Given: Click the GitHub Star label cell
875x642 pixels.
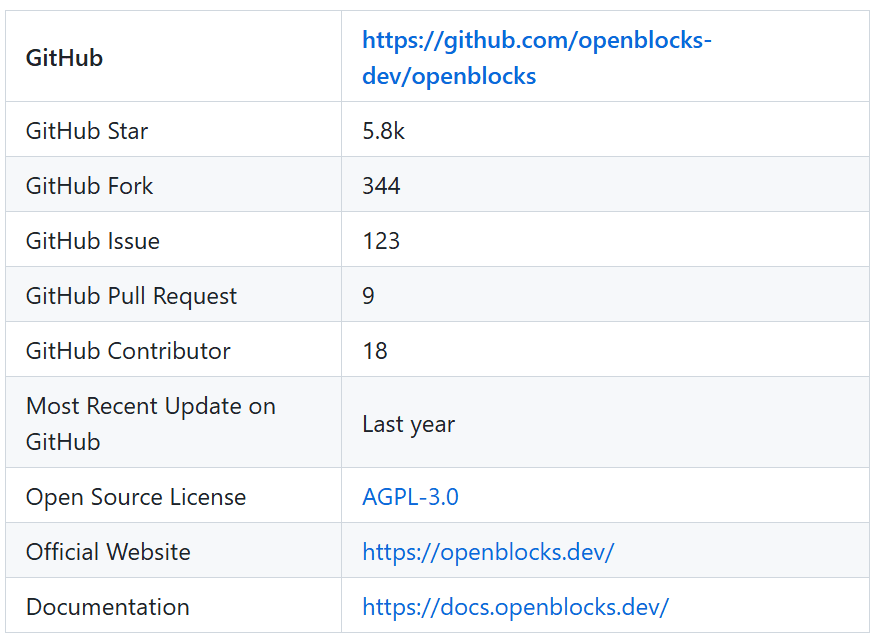Looking at the screenshot, I should [x=174, y=130].
